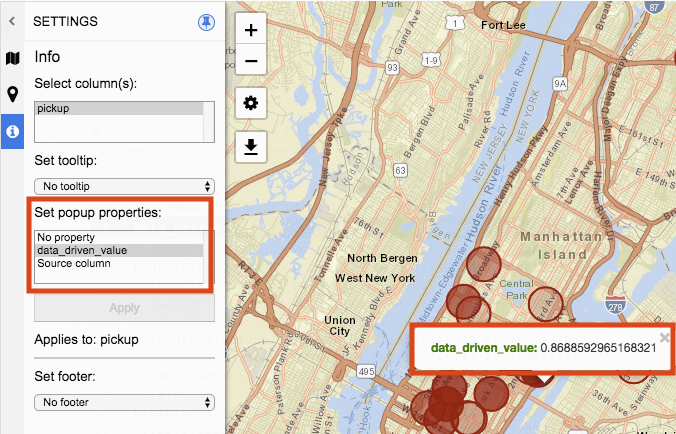676x434 pixels.
Task: Choose No property in popup properties
Action: click(x=119, y=237)
